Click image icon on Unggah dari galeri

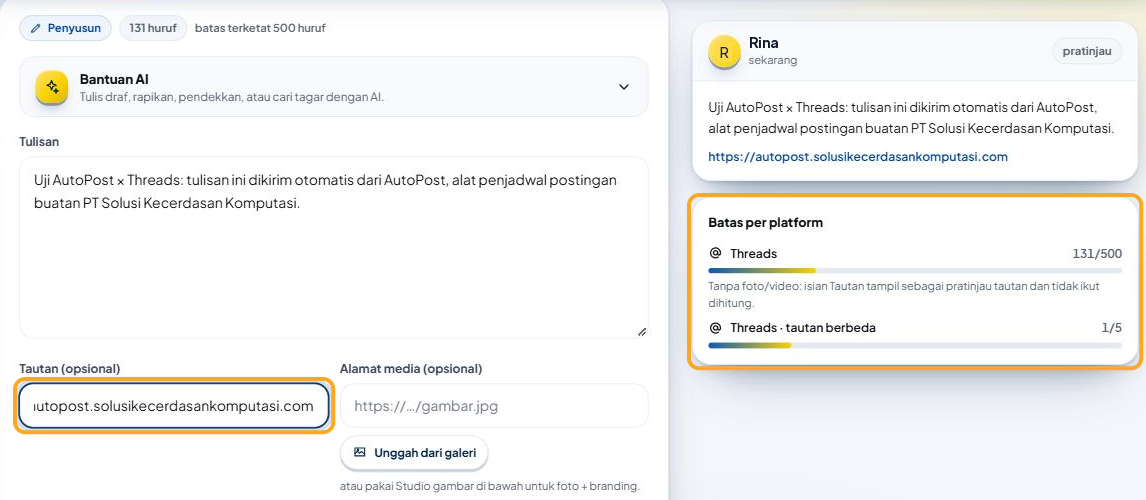360,452
